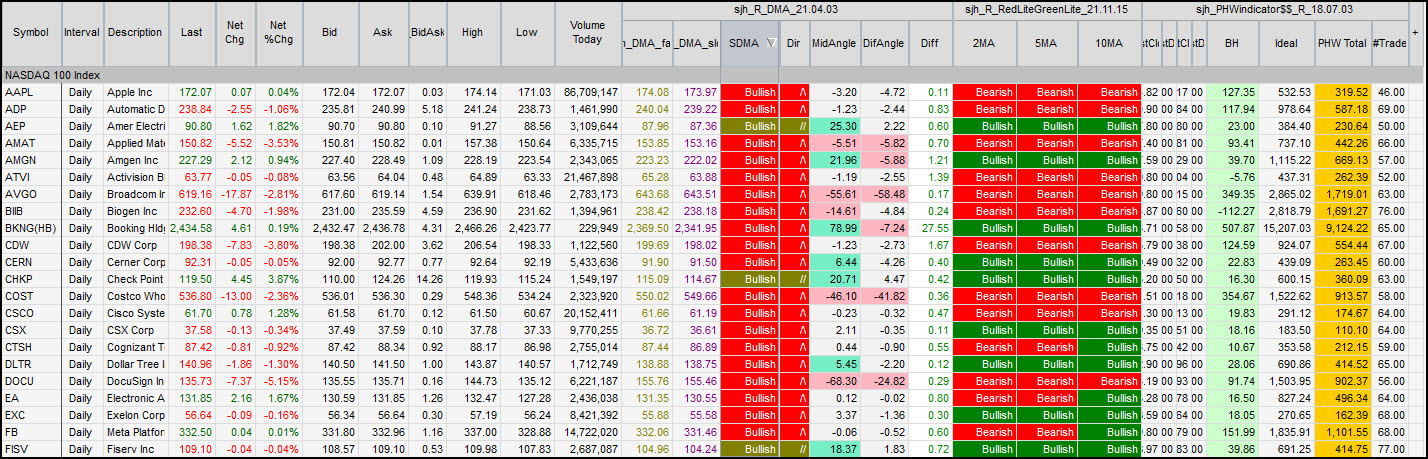Click the Net Chg column header
Image resolution: width=1428 pixels, height=459 pixels.
pyautogui.click(x=236, y=32)
